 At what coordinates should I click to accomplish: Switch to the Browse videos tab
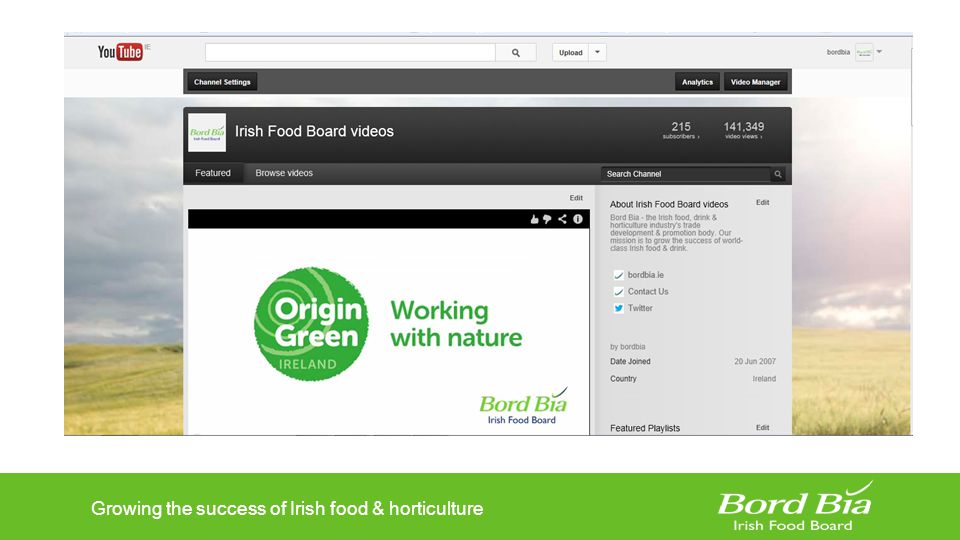[284, 173]
